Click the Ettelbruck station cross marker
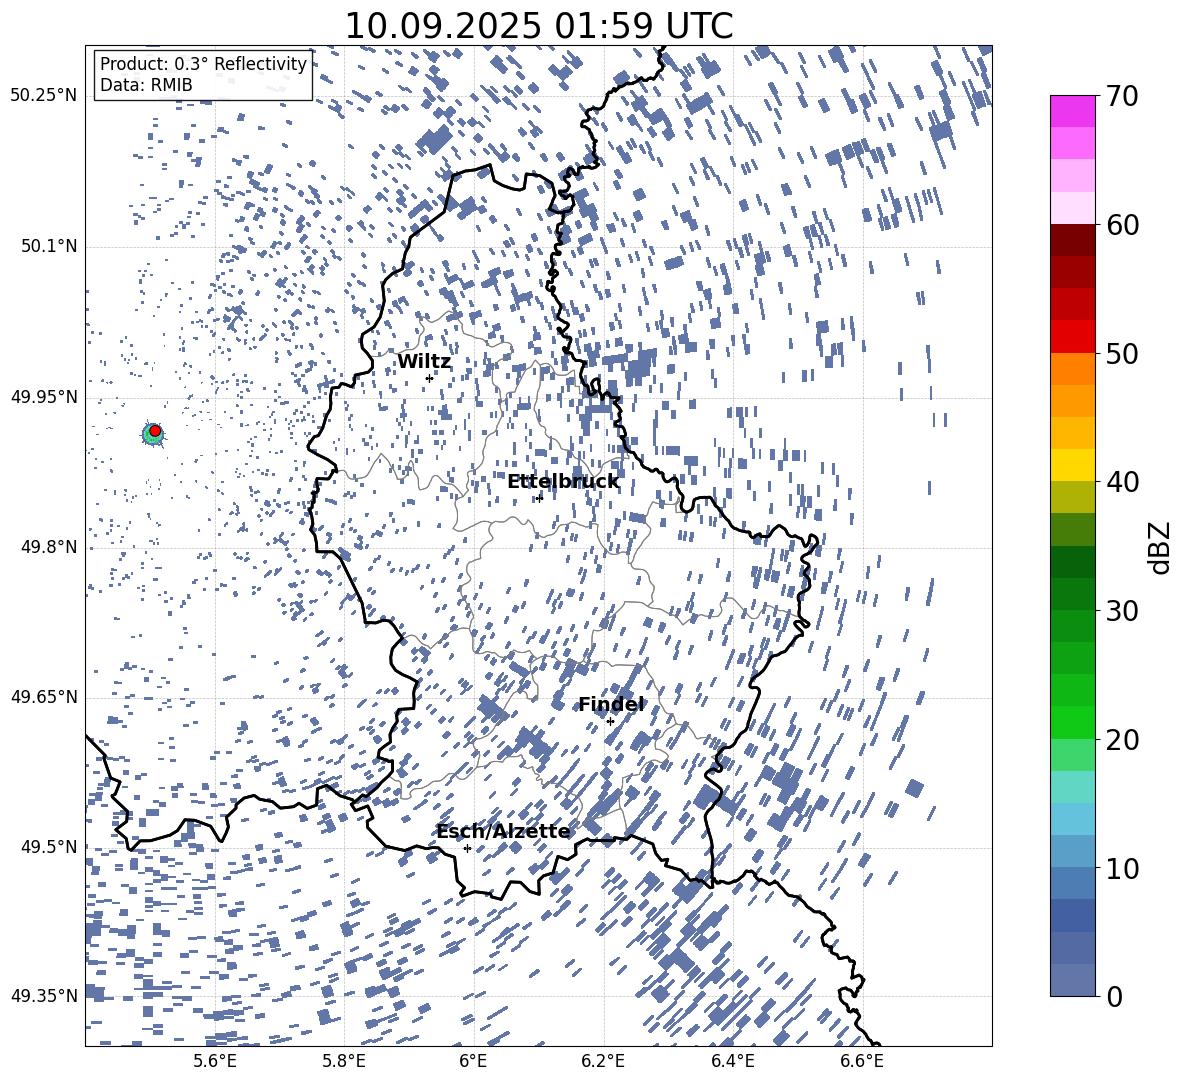 tap(539, 497)
